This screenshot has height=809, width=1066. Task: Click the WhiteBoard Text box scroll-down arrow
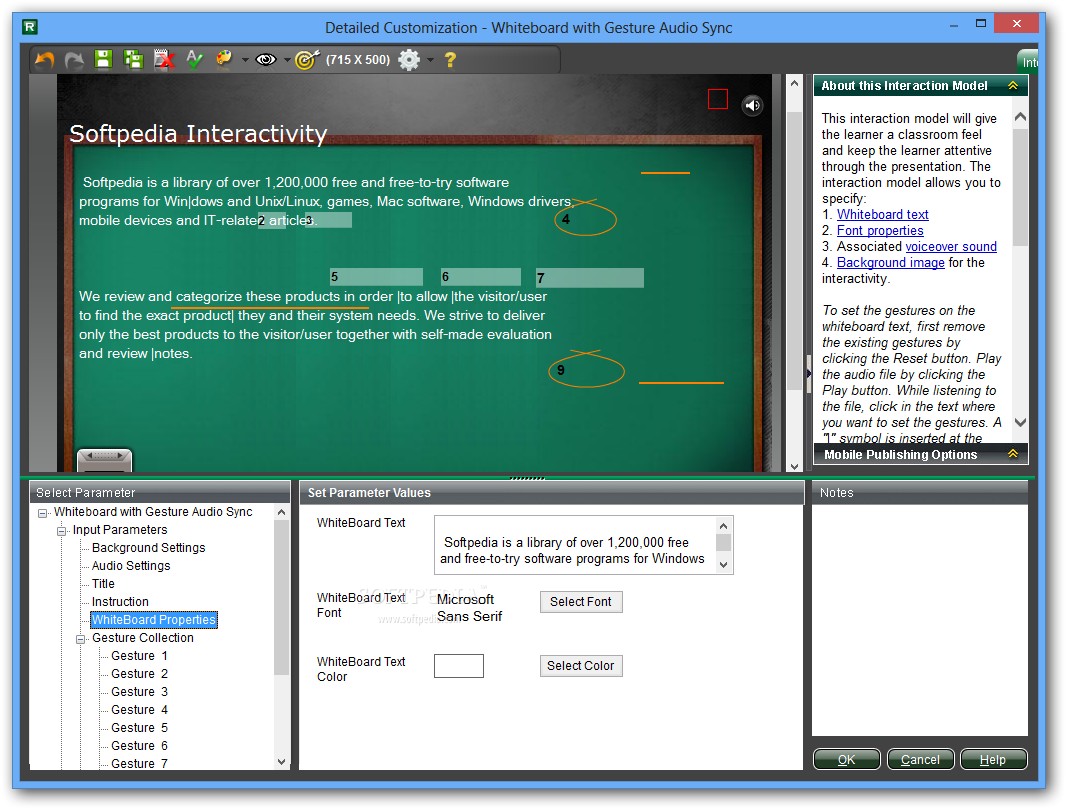(723, 565)
